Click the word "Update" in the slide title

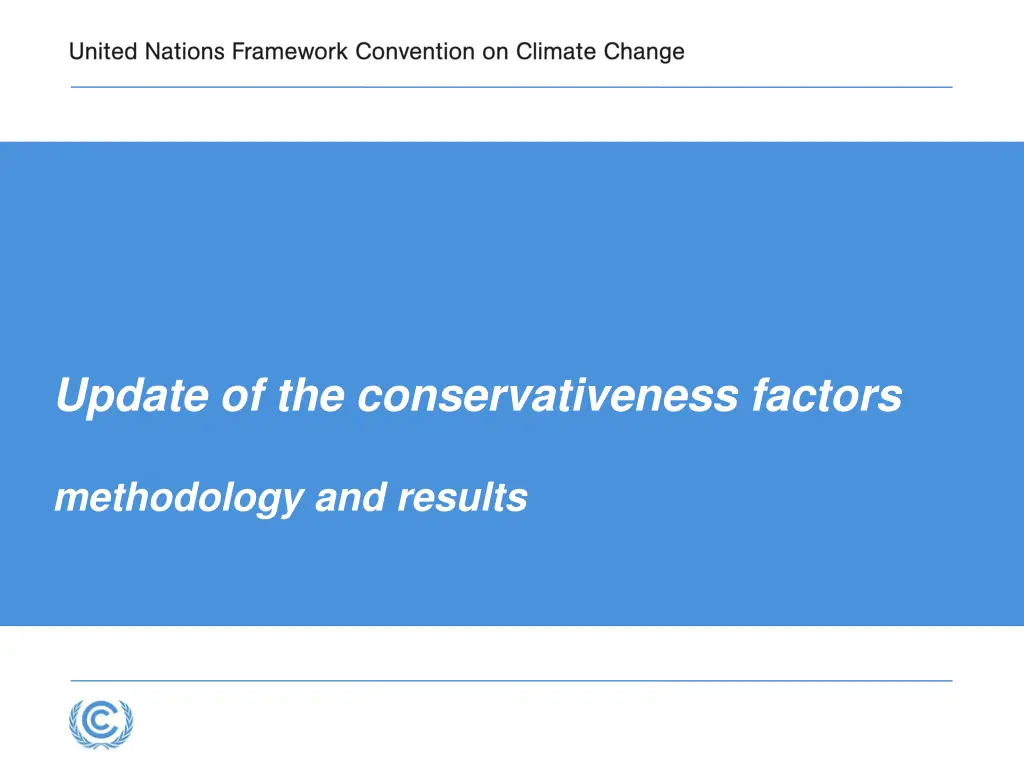[x=132, y=396]
